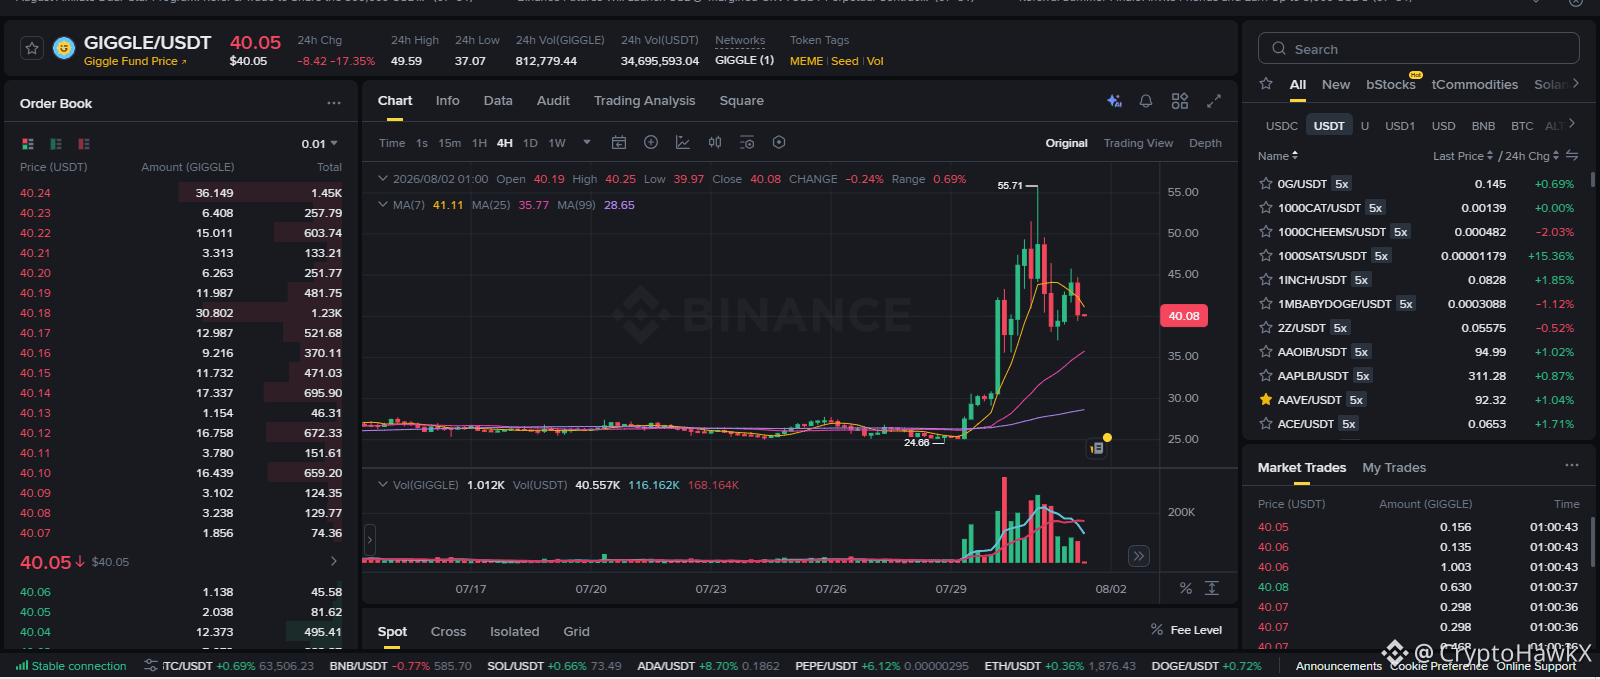This screenshot has height=679, width=1600.
Task: Toggle auto-fit price scale icon
Action: pos(1212,588)
